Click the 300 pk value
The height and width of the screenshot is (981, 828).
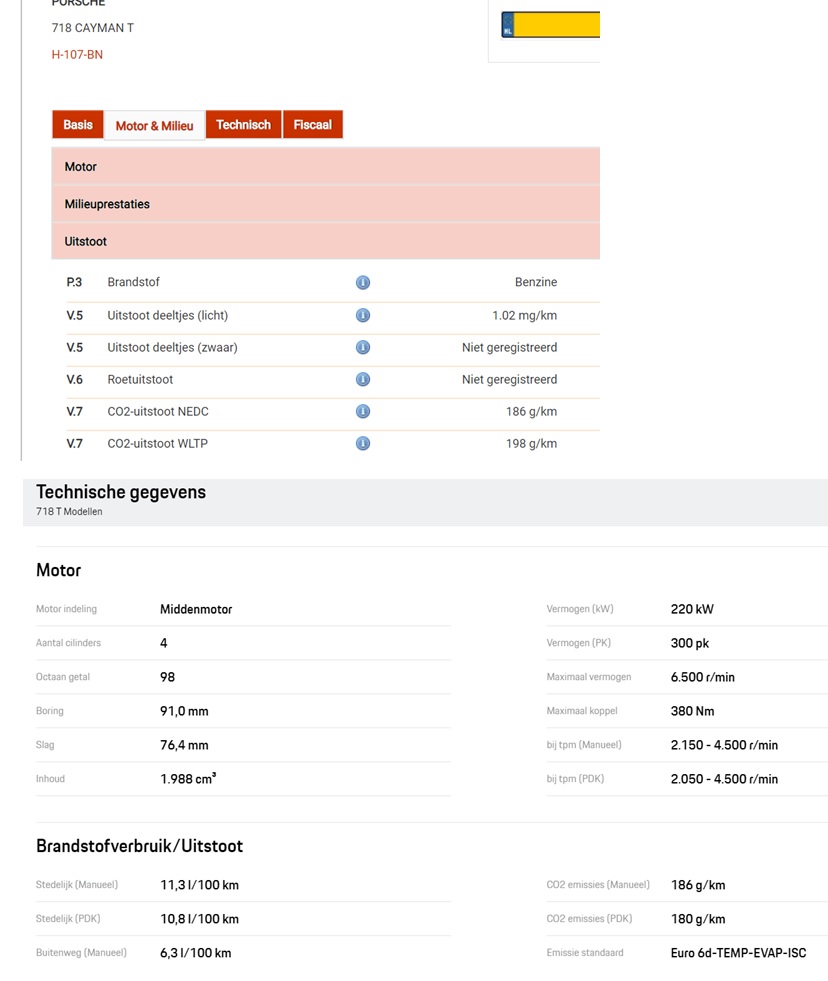tap(690, 643)
